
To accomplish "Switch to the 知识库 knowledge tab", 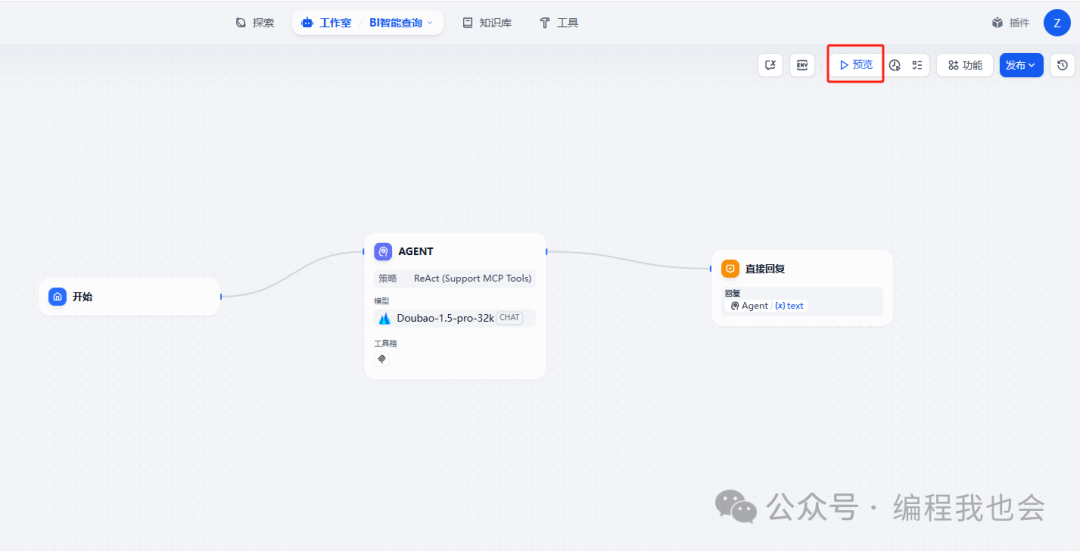I will pos(486,22).
